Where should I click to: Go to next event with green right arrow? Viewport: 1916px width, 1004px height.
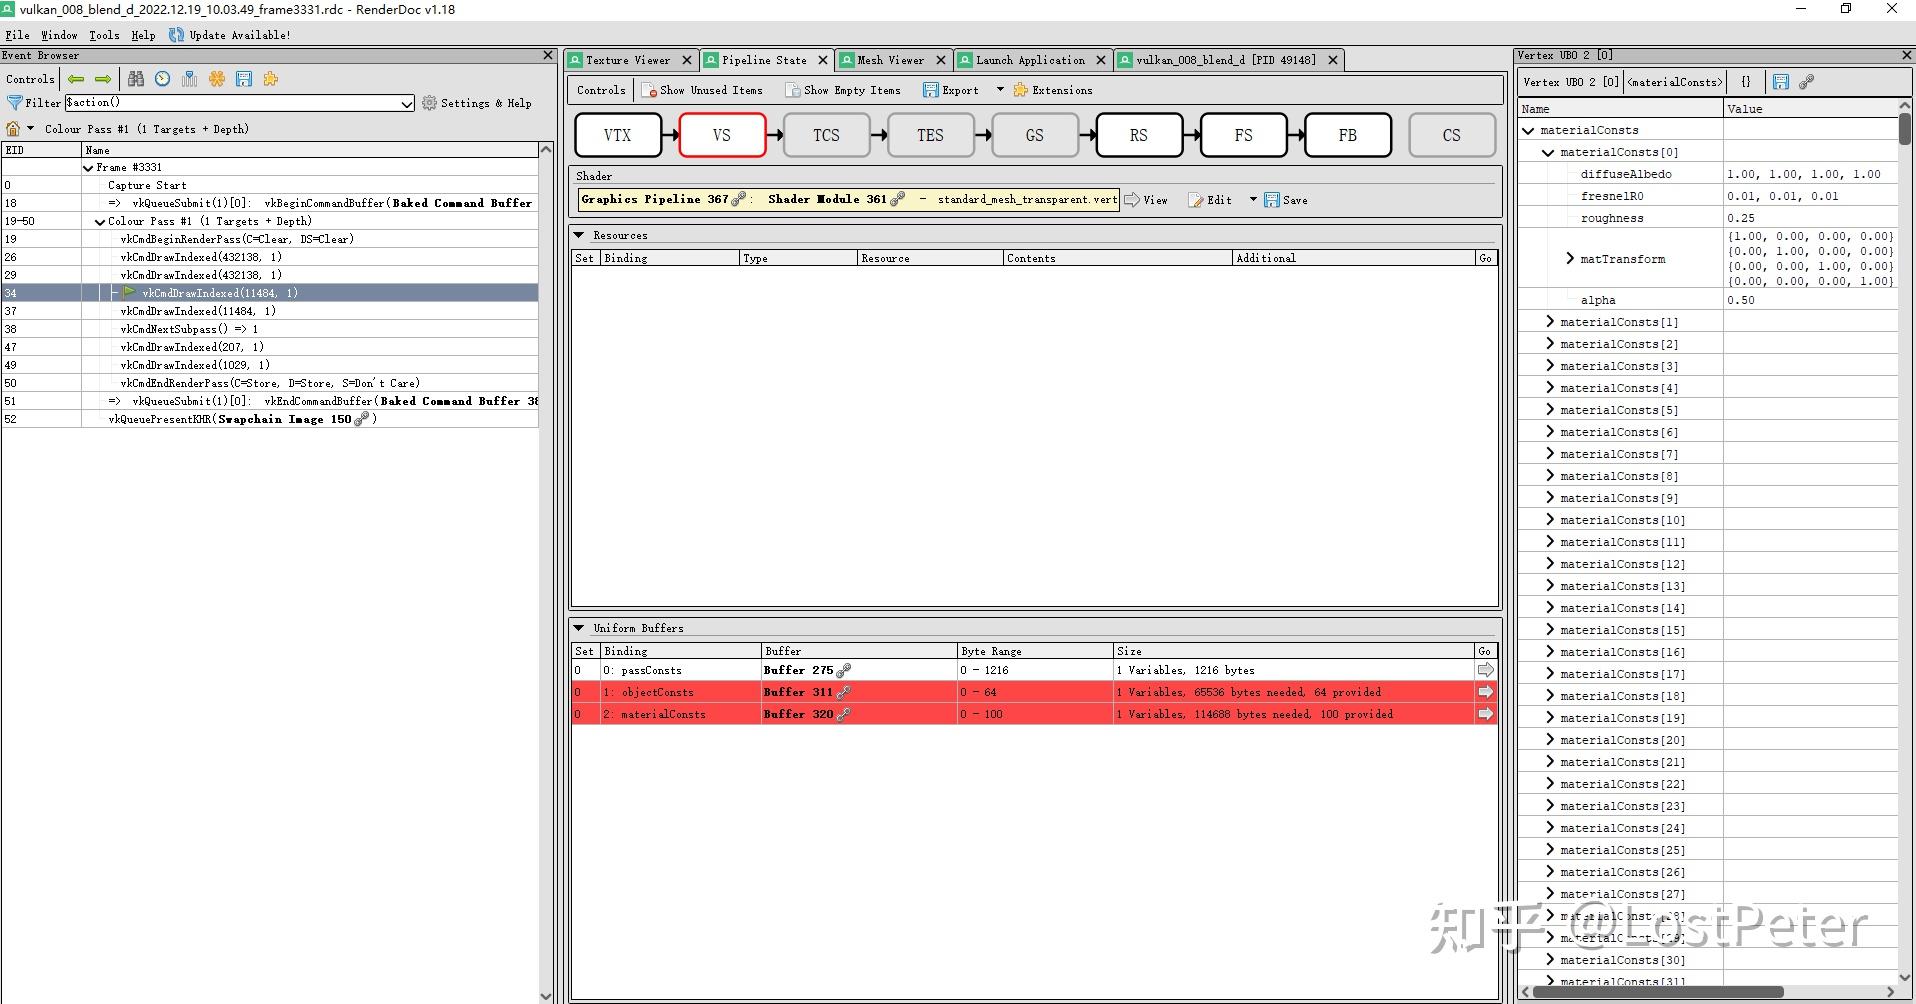coord(103,79)
